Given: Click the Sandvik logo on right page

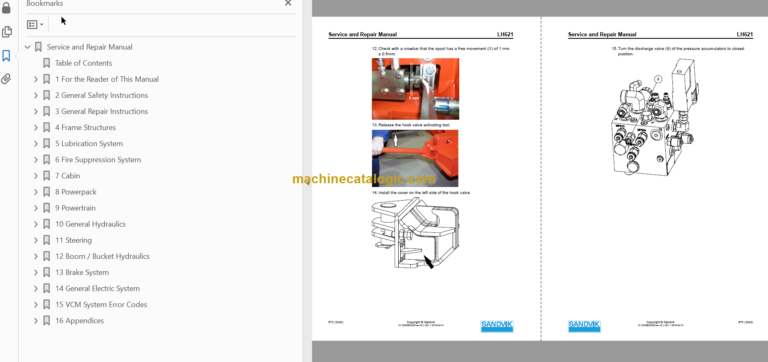Looking at the screenshot, I should tap(584, 326).
